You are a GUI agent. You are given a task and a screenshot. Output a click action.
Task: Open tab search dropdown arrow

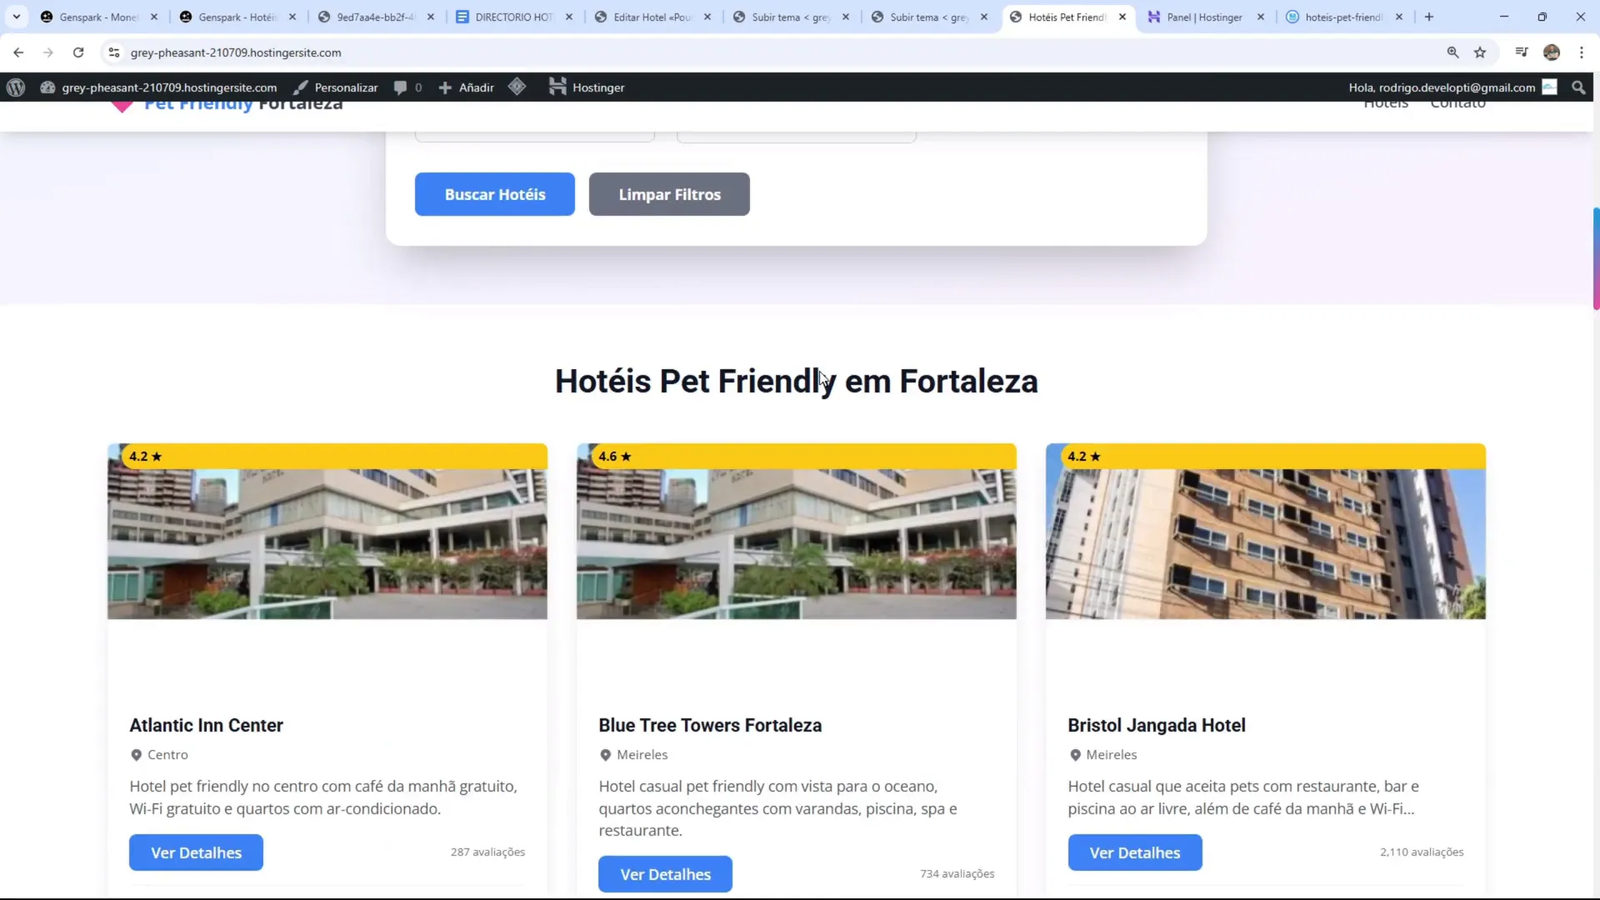click(17, 17)
